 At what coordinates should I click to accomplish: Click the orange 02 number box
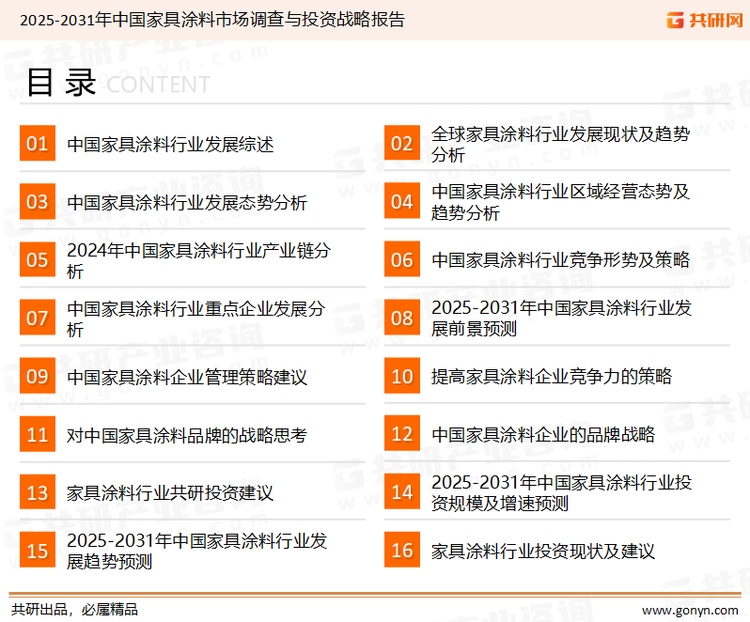pyautogui.click(x=402, y=143)
